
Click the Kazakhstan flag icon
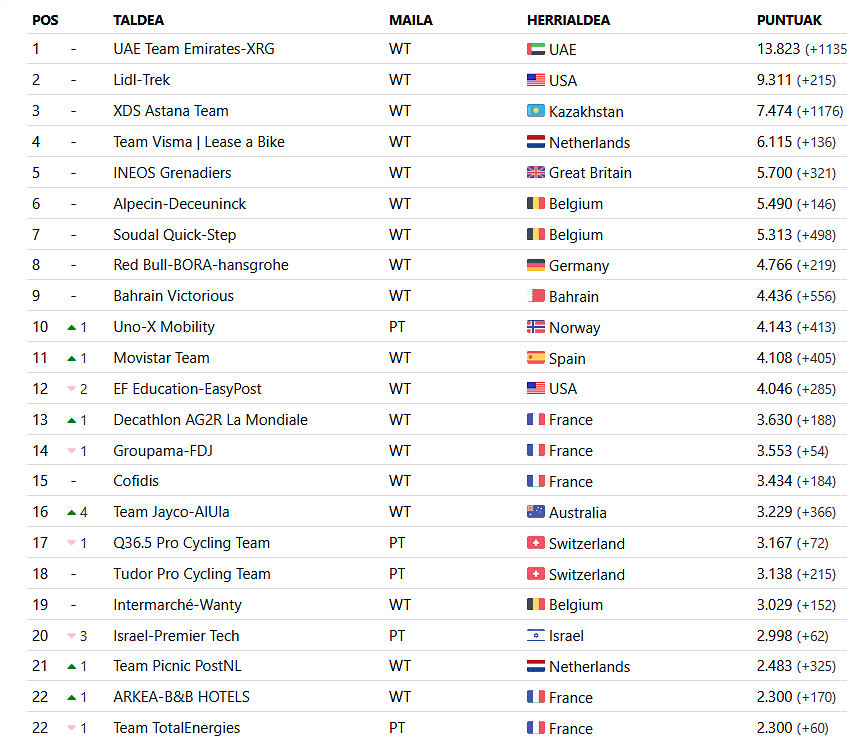tap(536, 111)
